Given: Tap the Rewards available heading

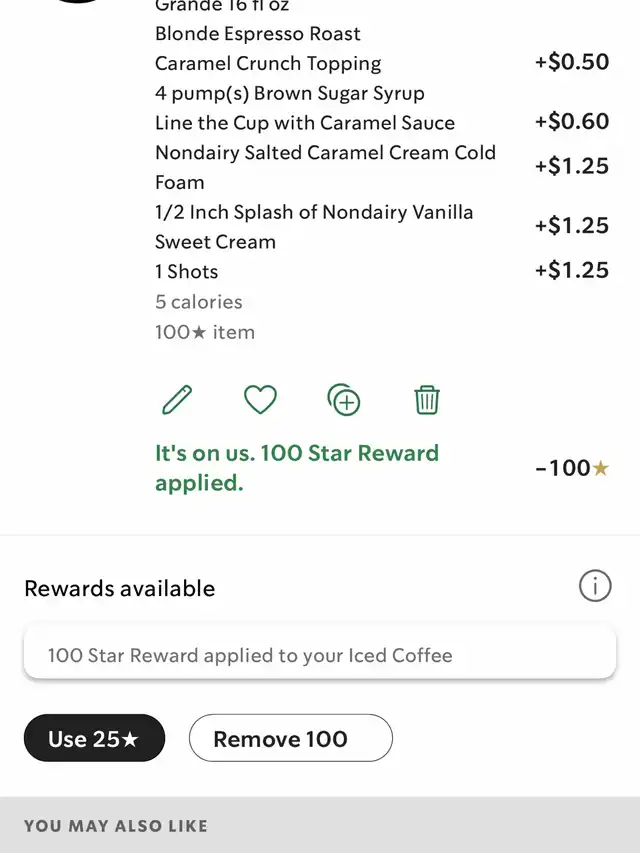Looking at the screenshot, I should tap(120, 589).
